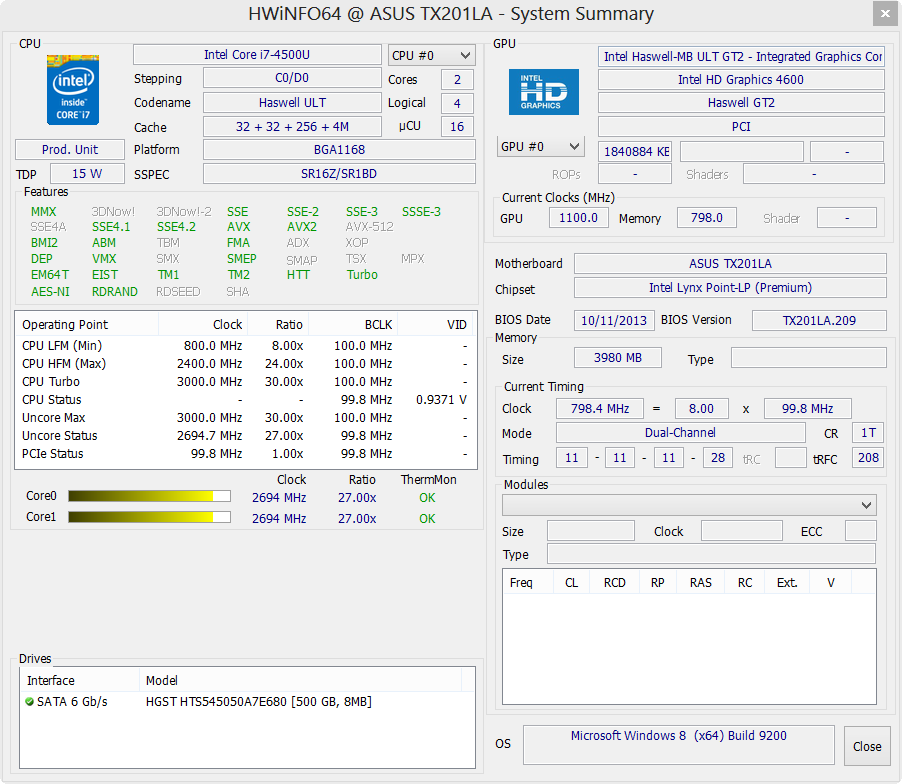Image resolution: width=902 pixels, height=784 pixels.
Task: Click the OS field Microsoft Windows 8
Action: point(679,745)
